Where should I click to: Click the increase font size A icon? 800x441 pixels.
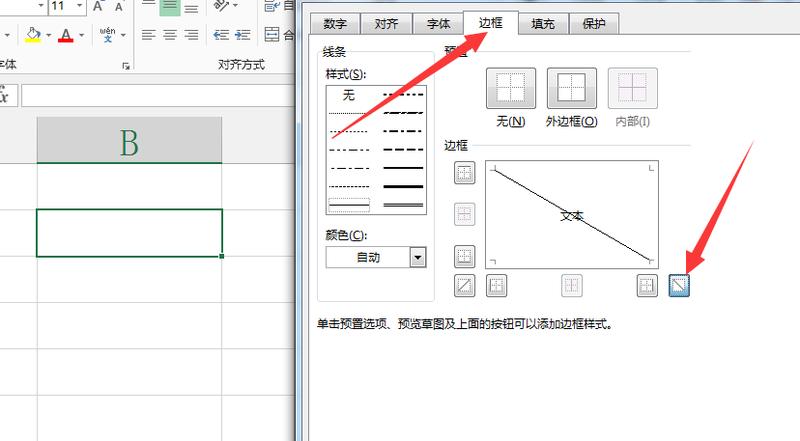point(98,6)
